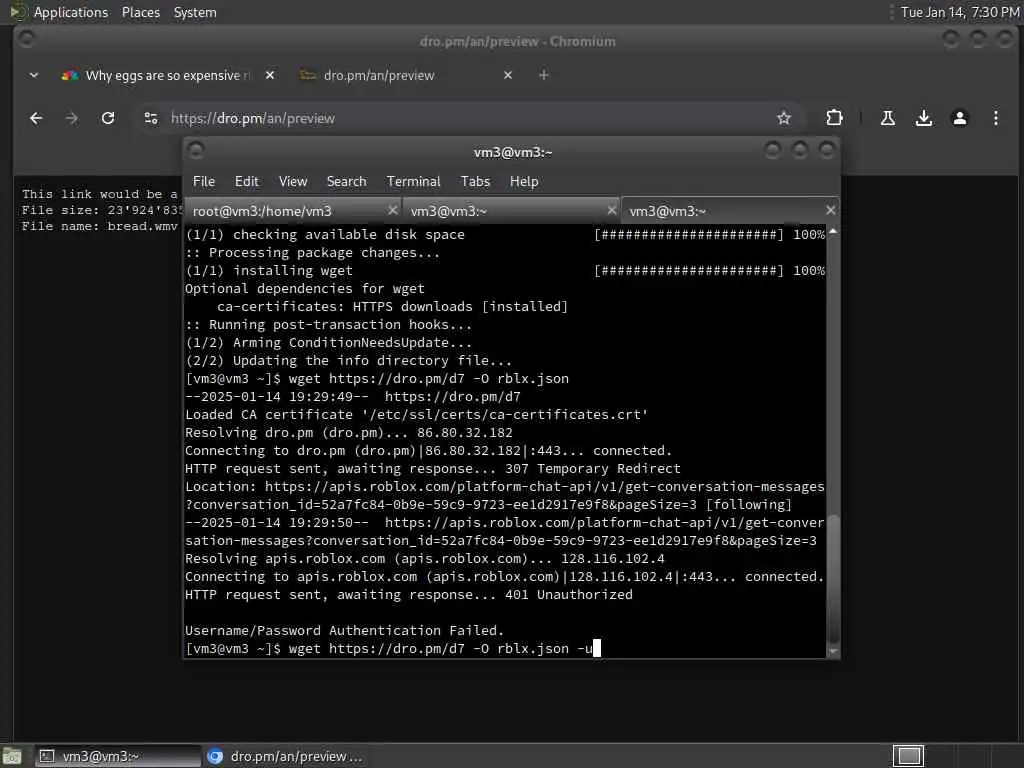This screenshot has width=1024, height=768.
Task: Open the terminal Edit menu
Action: pyautogui.click(x=246, y=182)
